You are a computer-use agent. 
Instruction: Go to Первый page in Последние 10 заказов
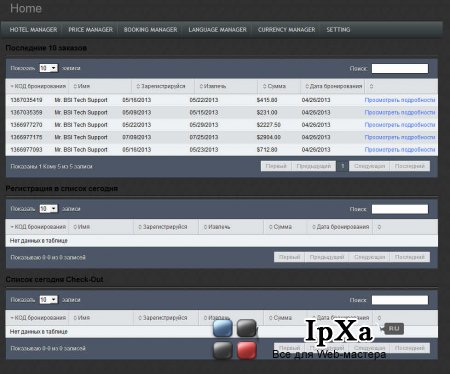tap(276, 166)
